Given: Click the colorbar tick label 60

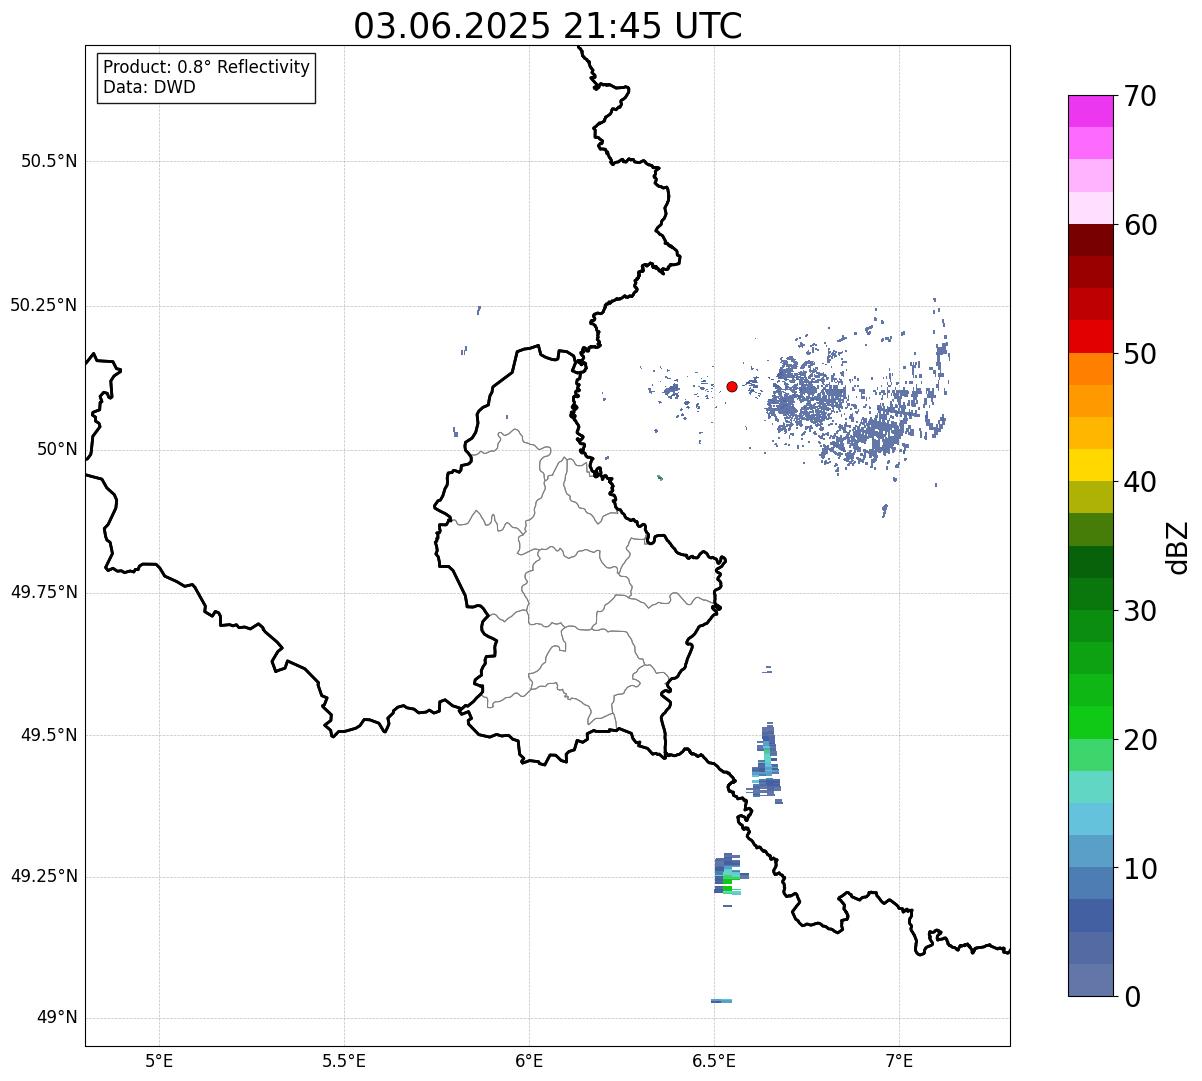Looking at the screenshot, I should pyautogui.click(x=1140, y=225).
